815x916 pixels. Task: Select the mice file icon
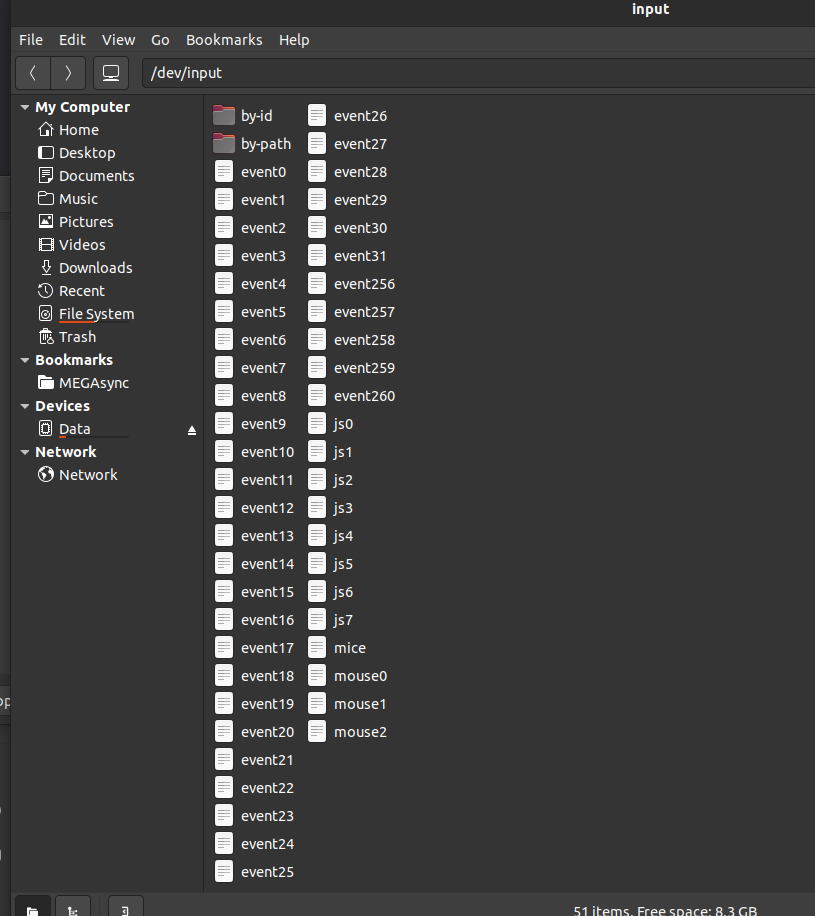[317, 648]
